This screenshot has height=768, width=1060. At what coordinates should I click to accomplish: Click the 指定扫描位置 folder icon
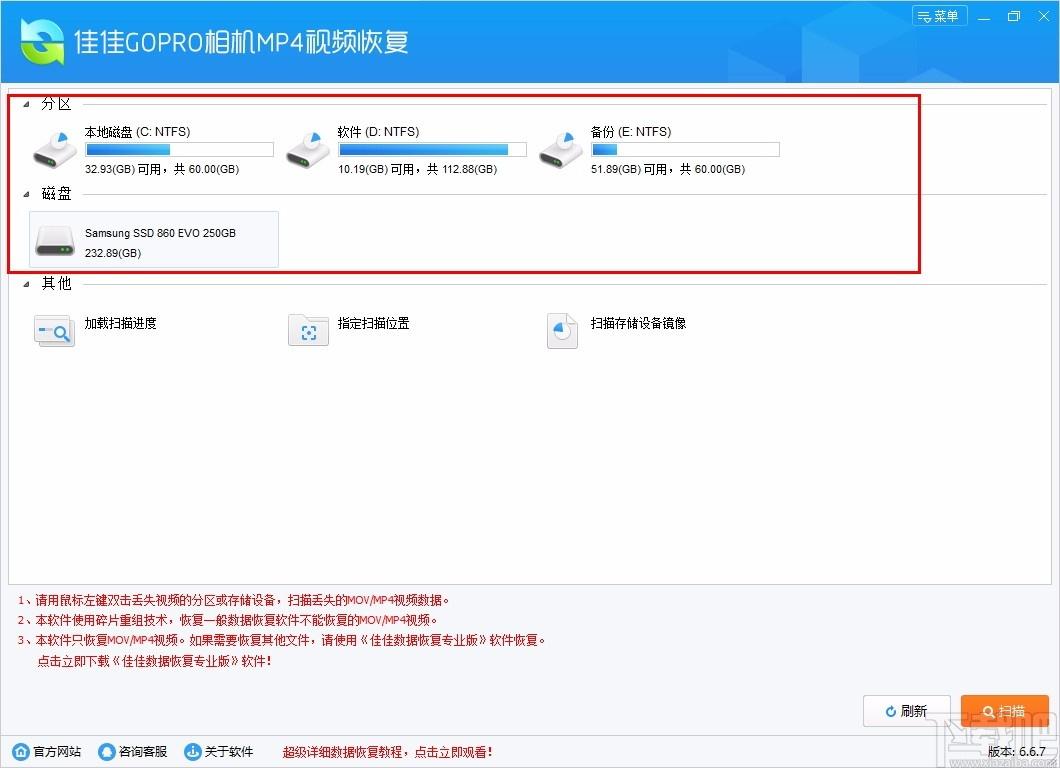pyautogui.click(x=308, y=330)
